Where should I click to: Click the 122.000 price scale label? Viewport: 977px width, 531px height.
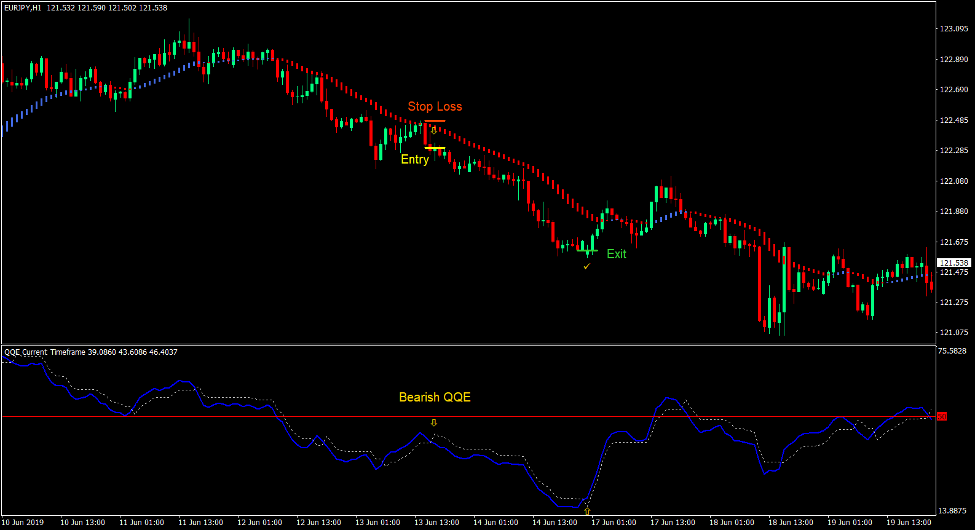[x=954, y=181]
